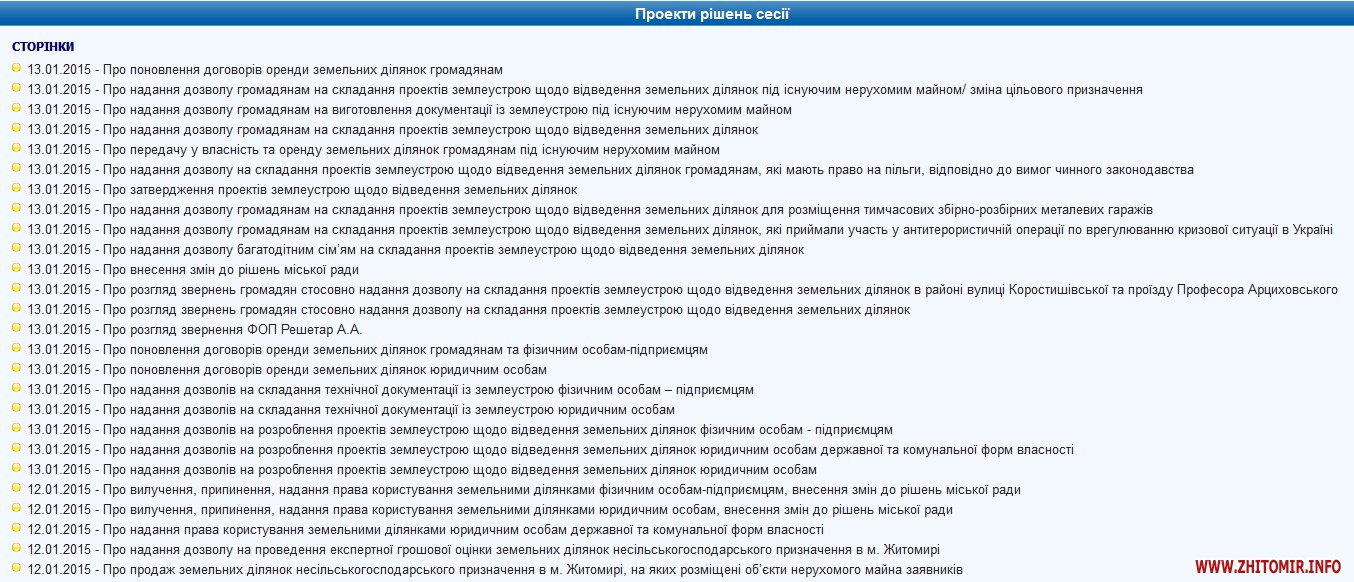Click bullet icon next to 'Про продаж земельних ділянок'
Viewport: 1354px width, 582px height.
(x=17, y=568)
